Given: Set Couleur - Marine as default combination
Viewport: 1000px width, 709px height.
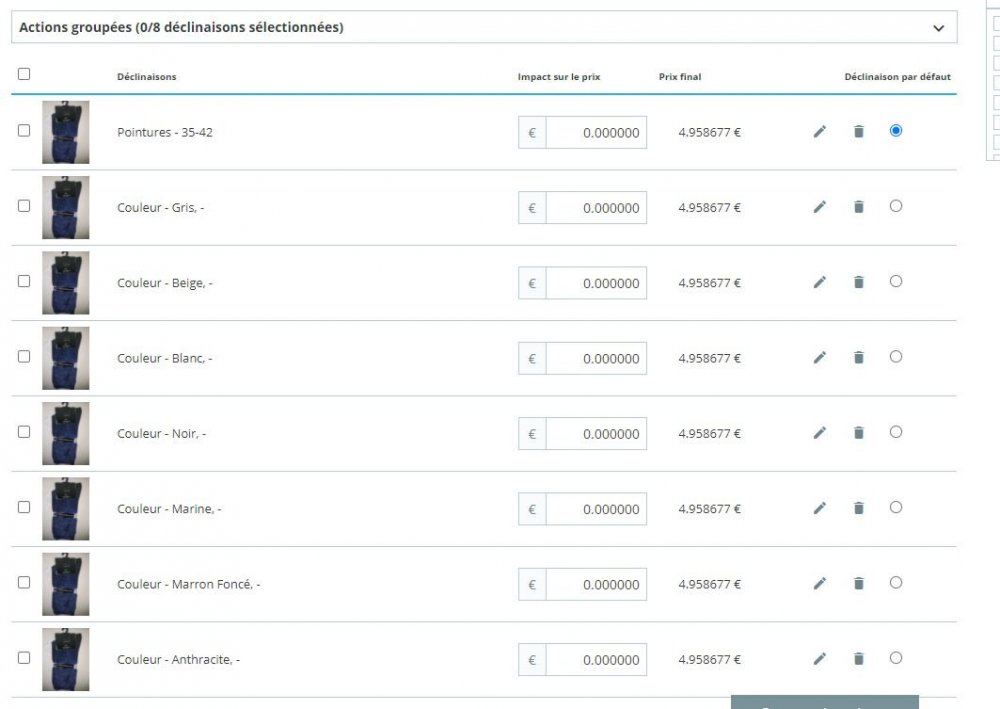Looking at the screenshot, I should tap(895, 508).
